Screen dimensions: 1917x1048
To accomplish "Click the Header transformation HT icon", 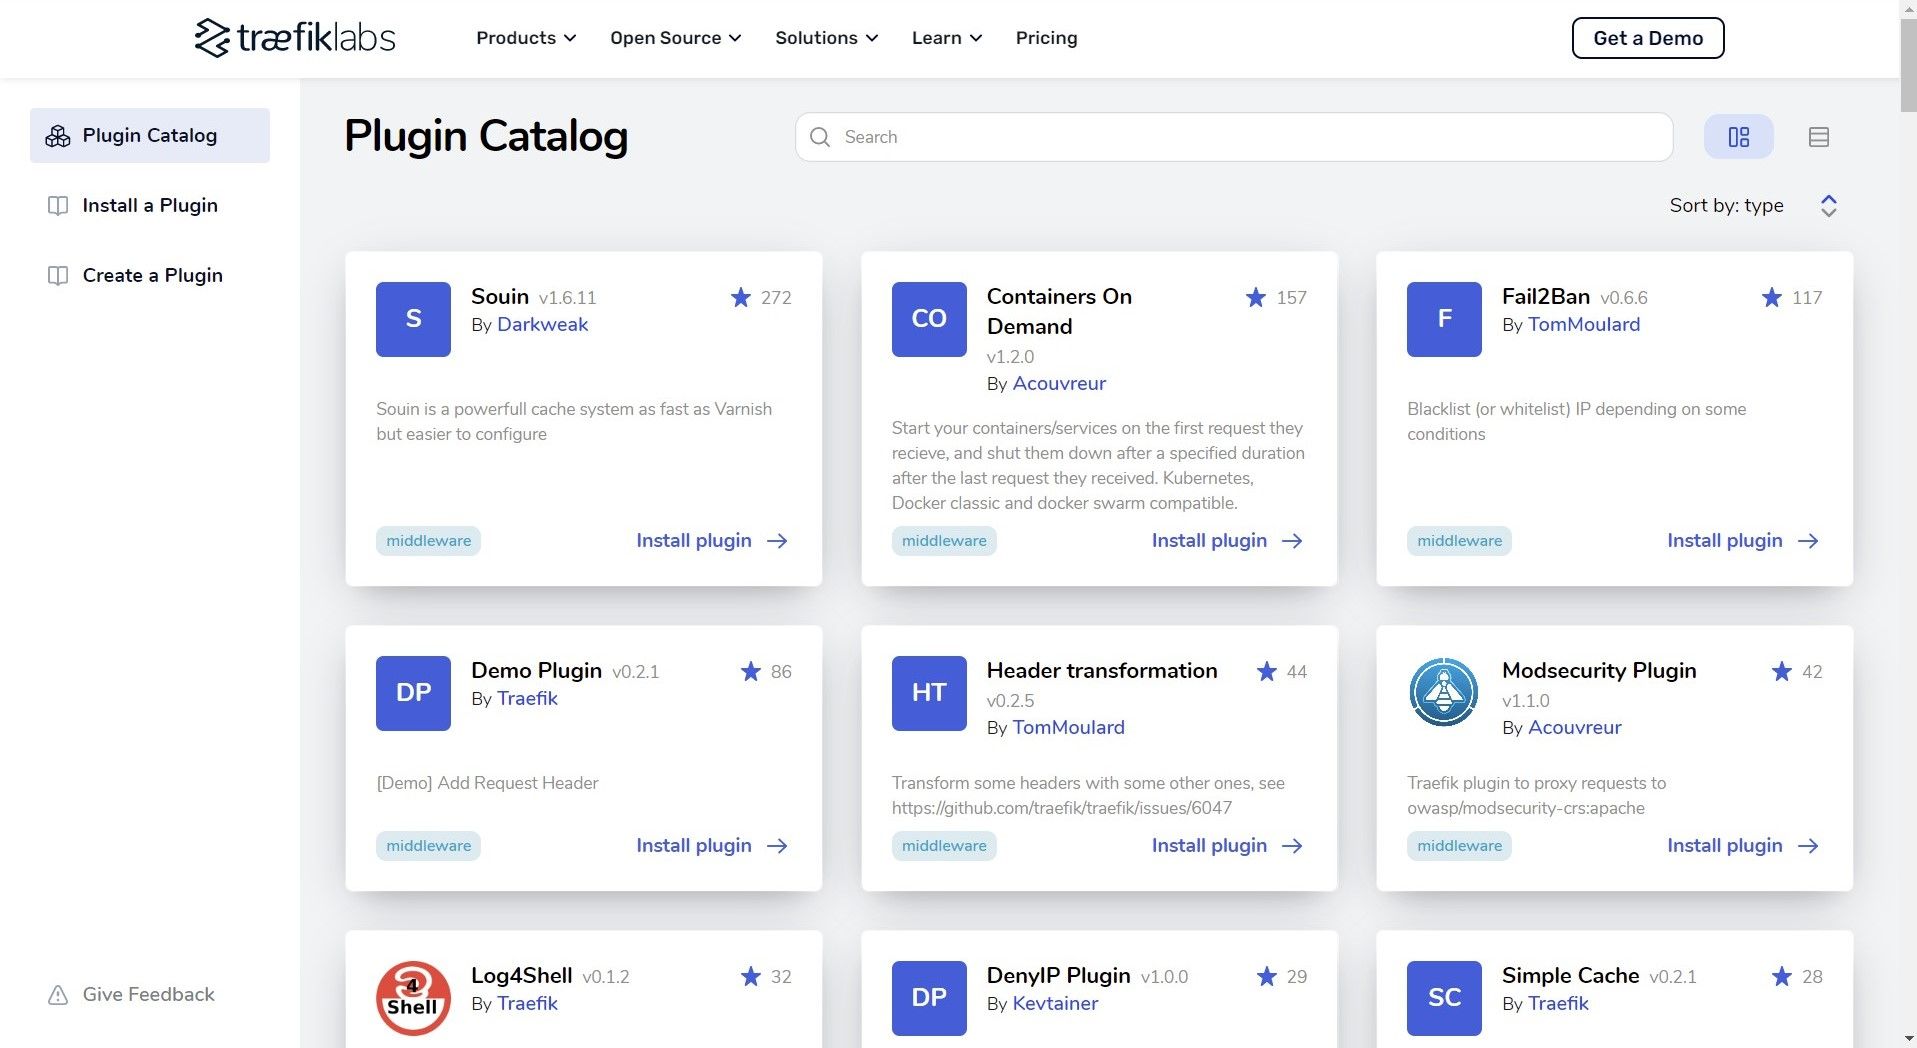I will pyautogui.click(x=929, y=693).
